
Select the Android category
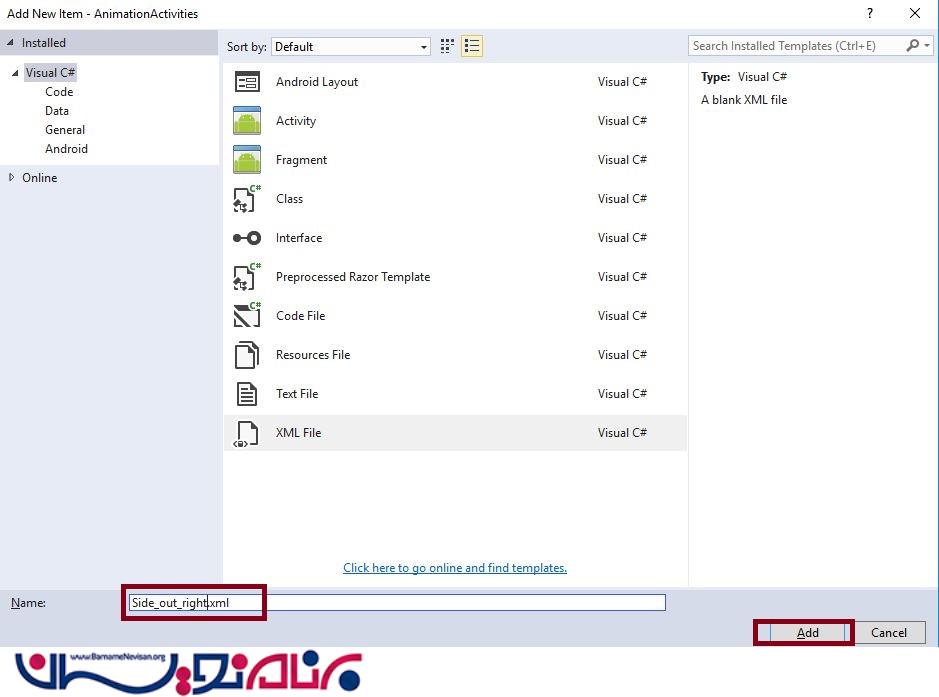[x=66, y=149]
